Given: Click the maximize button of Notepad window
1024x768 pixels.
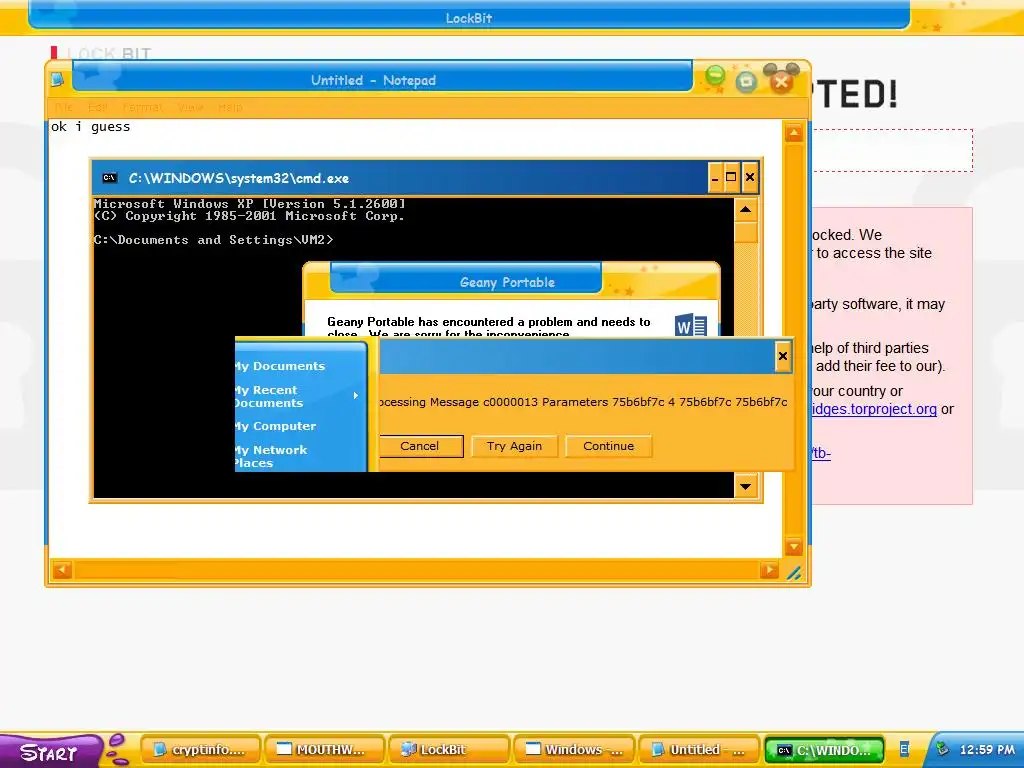Looking at the screenshot, I should (746, 82).
